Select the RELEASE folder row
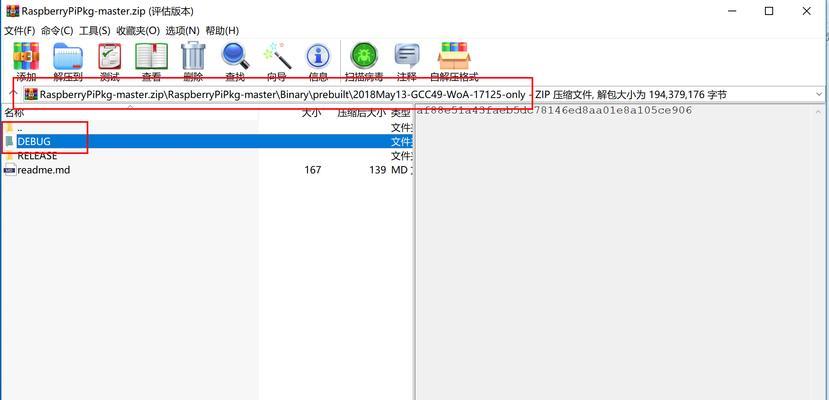This screenshot has height=400, width=829. [x=207, y=156]
